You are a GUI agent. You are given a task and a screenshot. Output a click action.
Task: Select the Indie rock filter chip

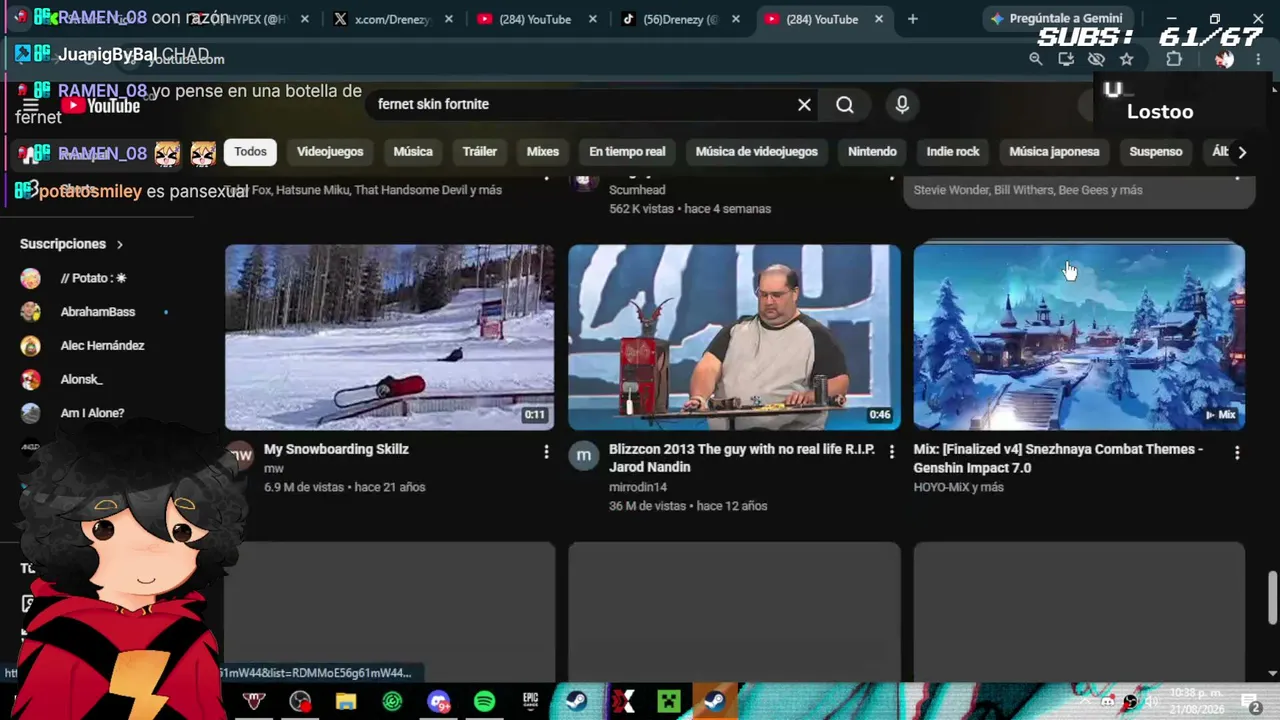pyautogui.click(x=953, y=152)
